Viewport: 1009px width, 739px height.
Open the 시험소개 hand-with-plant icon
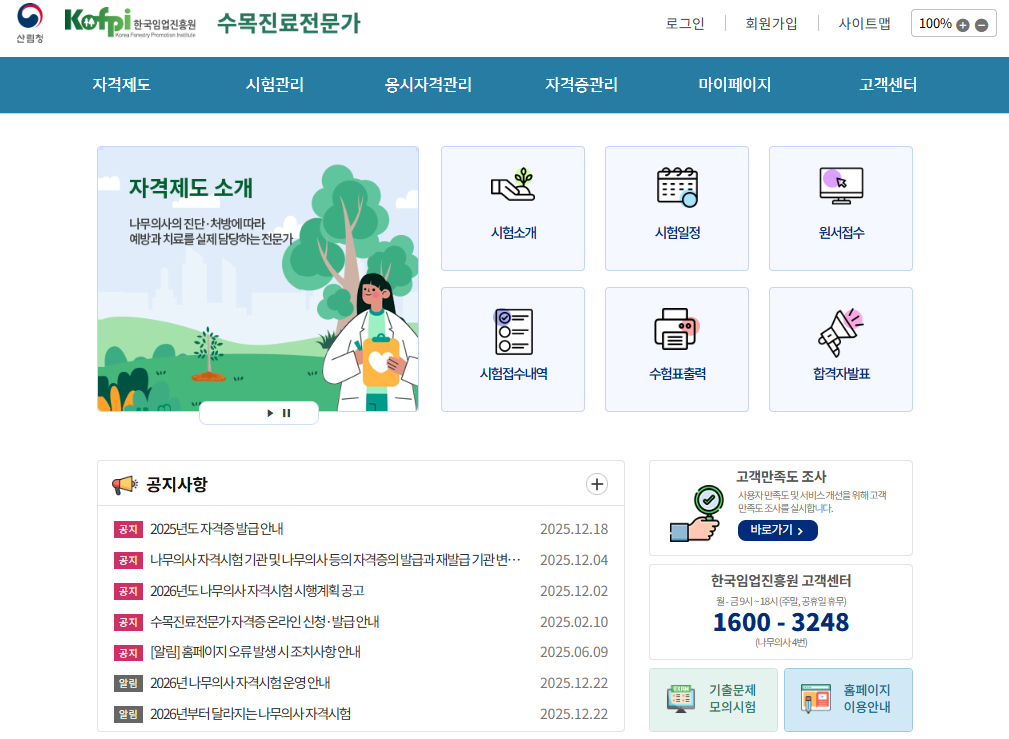[x=513, y=186]
